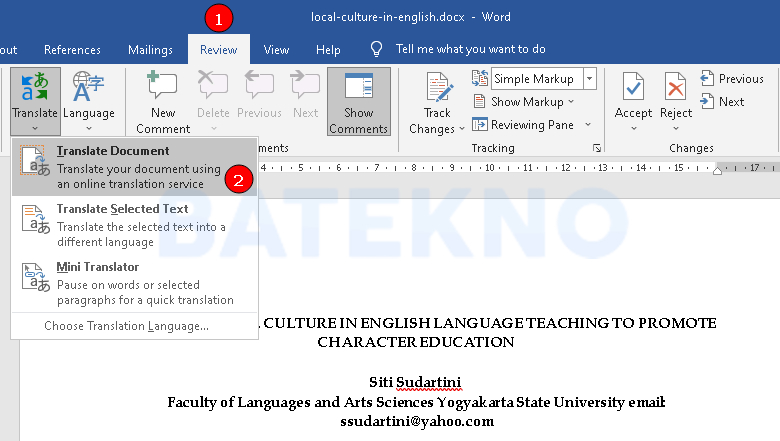Go to Previous comment
This screenshot has height=441, width=780.
pos(259,94)
